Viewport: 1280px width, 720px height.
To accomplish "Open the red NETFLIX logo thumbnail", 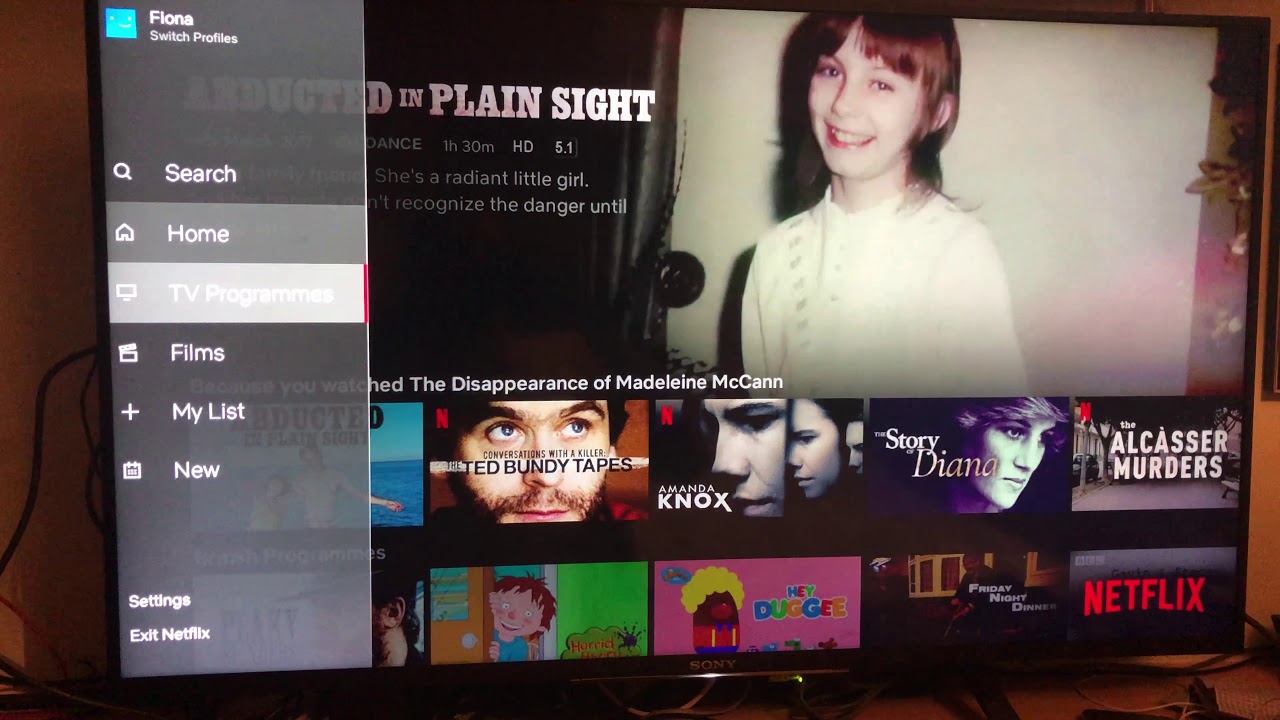I will [1153, 594].
